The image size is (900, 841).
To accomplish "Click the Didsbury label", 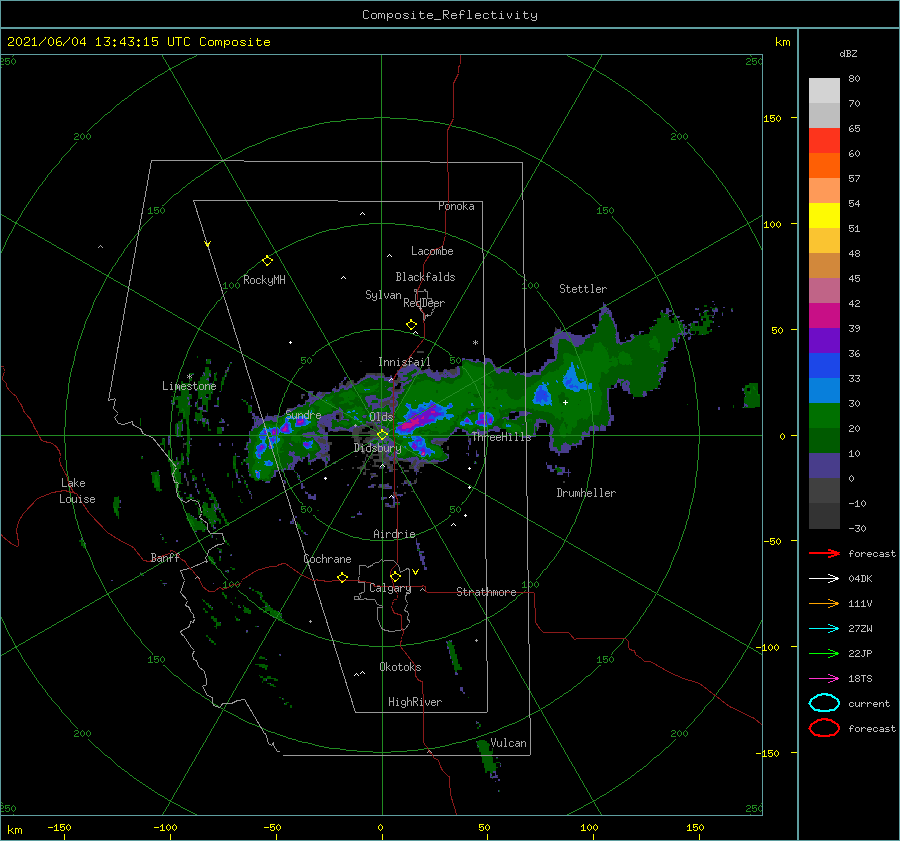I will click(377, 448).
